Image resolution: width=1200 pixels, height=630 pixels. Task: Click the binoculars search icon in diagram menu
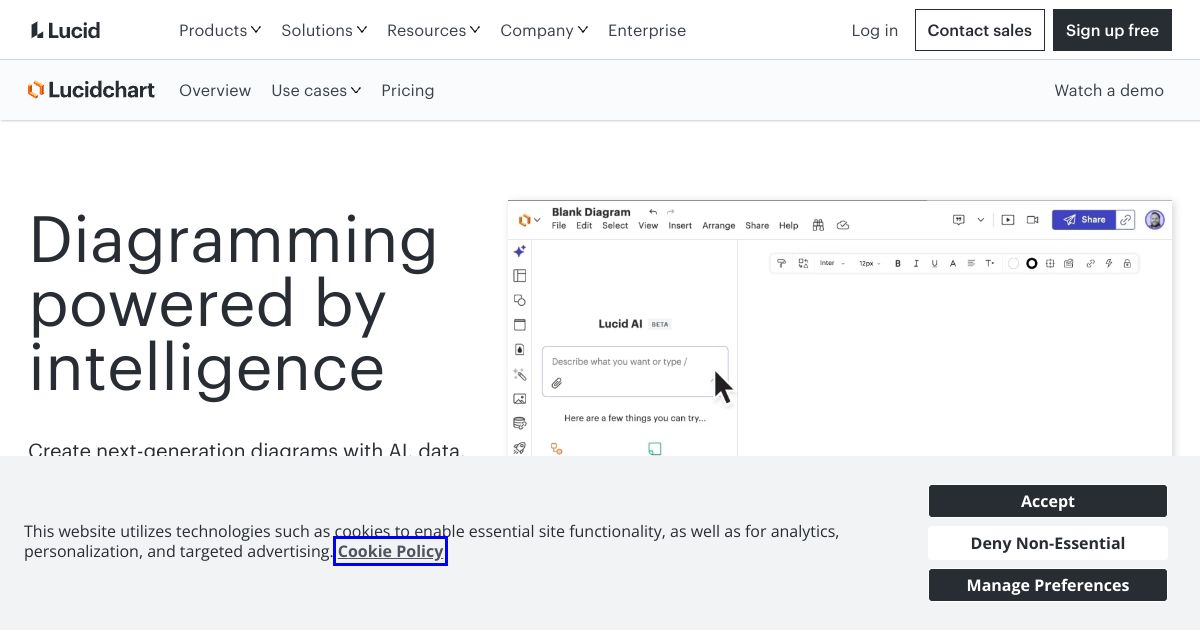pos(818,225)
